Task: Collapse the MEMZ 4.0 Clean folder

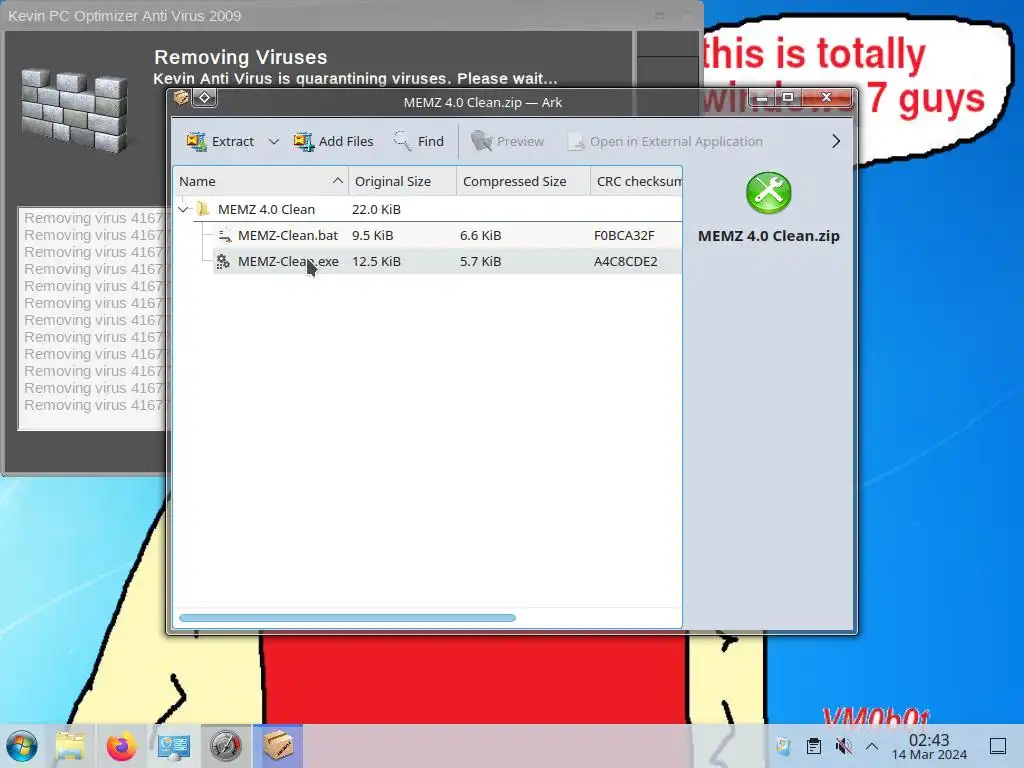Action: coord(184,210)
